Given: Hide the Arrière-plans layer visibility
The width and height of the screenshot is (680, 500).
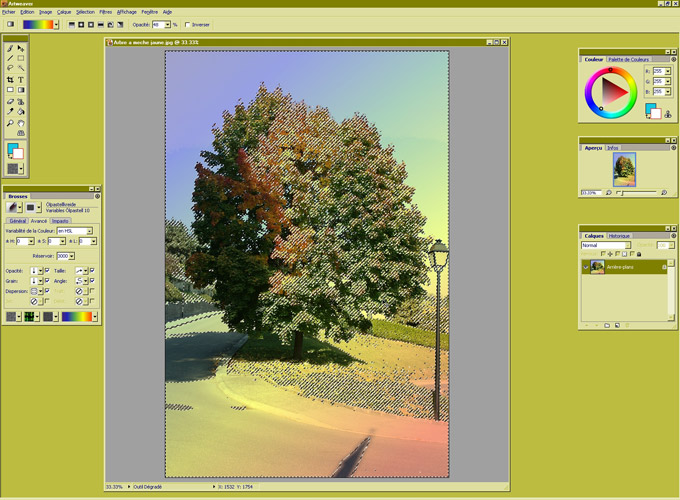Looking at the screenshot, I should [587, 267].
